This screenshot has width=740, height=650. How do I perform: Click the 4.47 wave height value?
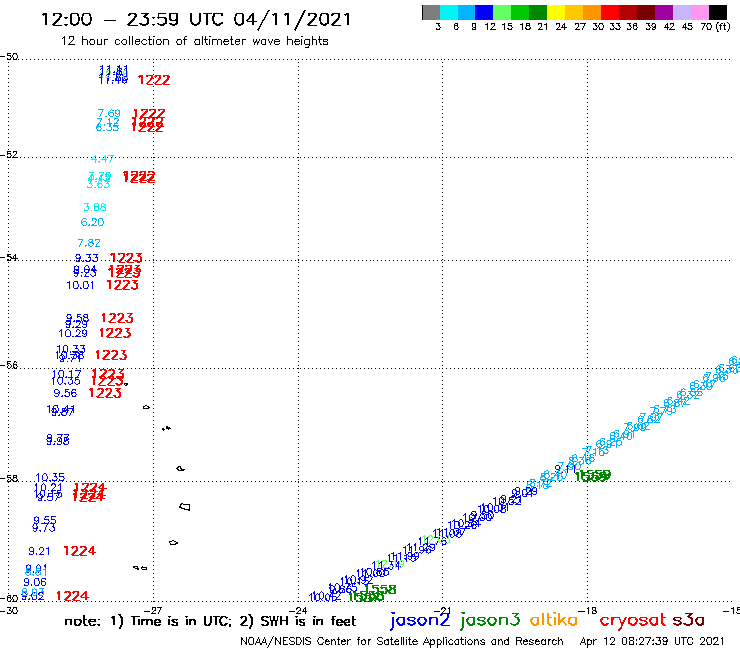102,159
